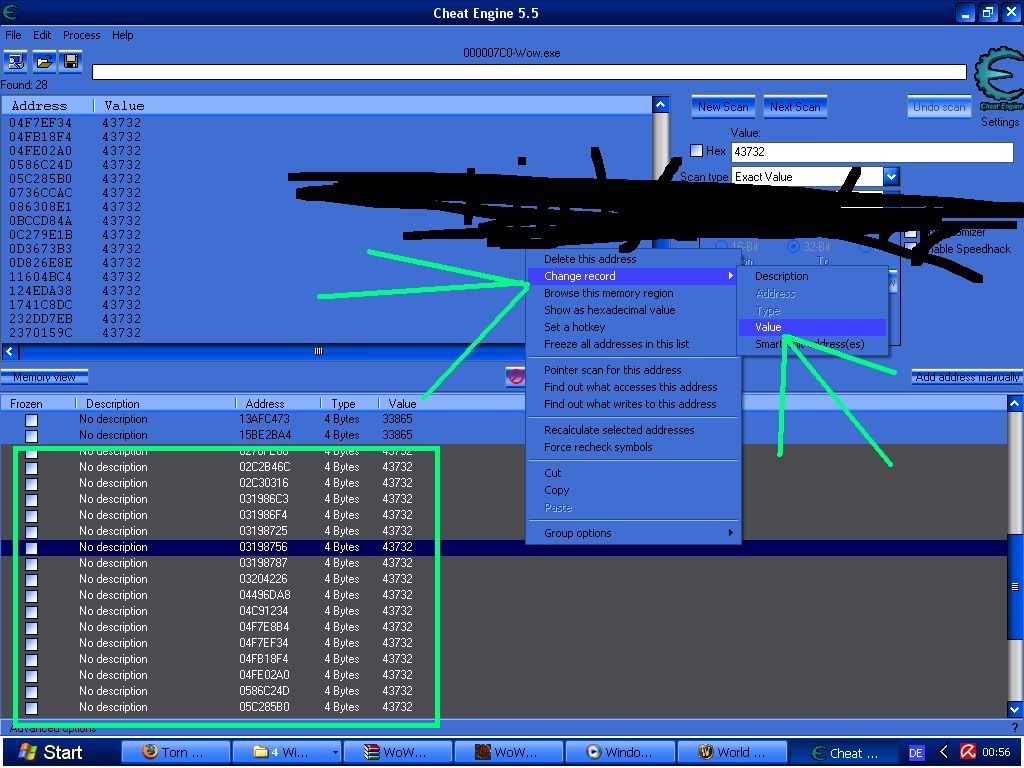This screenshot has height=768, width=1024.
Task: Click the Next Scan button
Action: (x=795, y=107)
